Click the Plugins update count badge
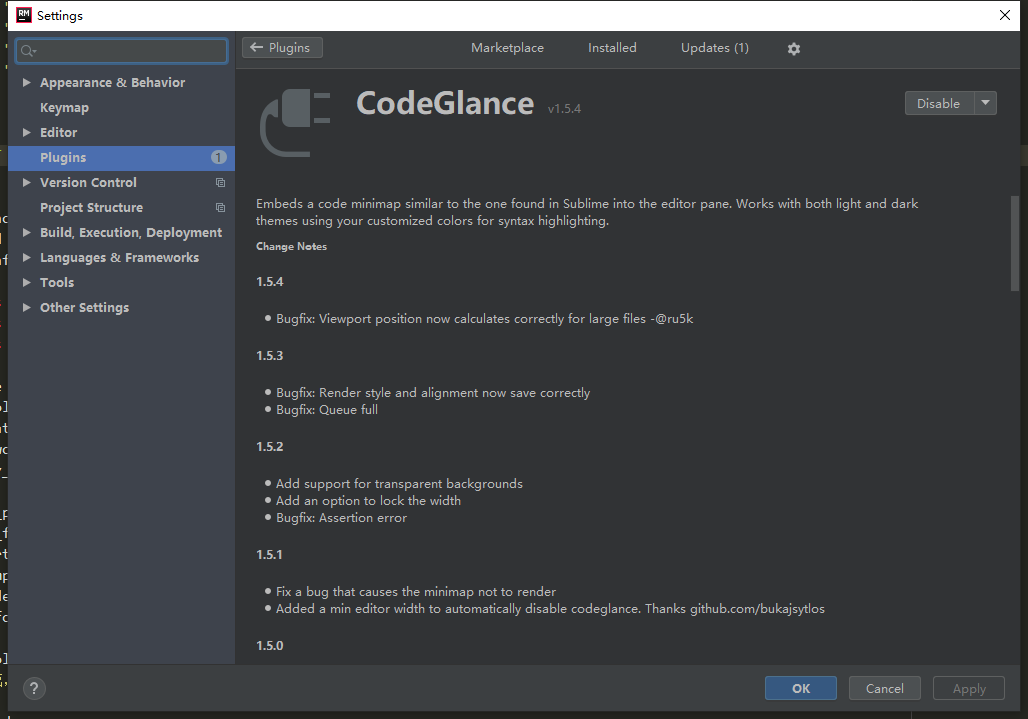1028x719 pixels. pyautogui.click(x=218, y=158)
